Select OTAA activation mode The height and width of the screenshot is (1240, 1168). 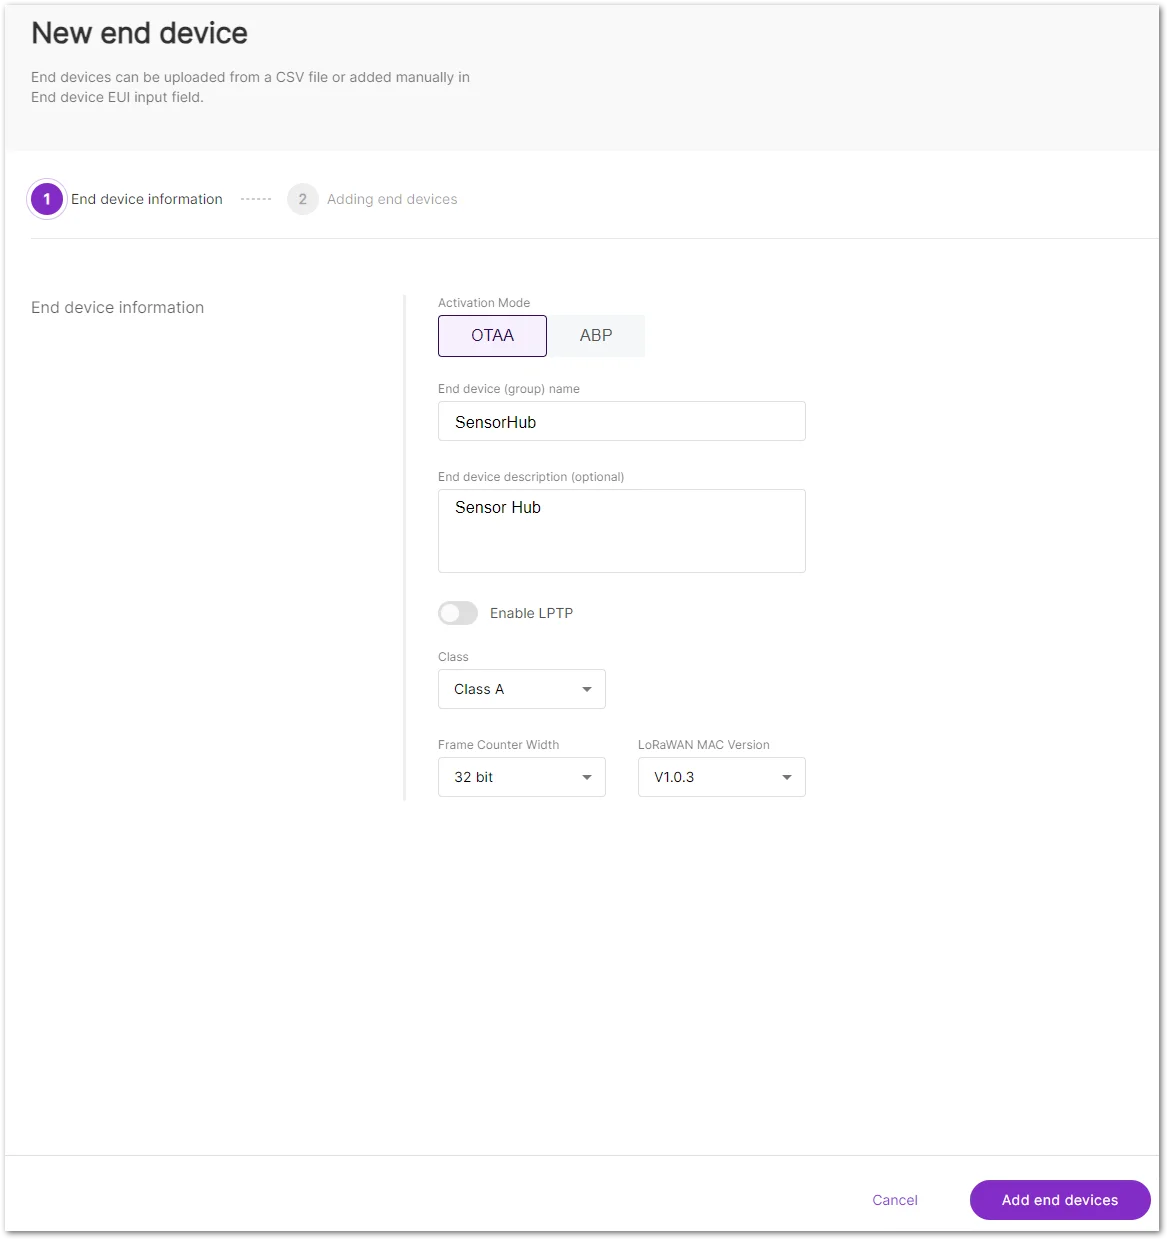pos(492,336)
